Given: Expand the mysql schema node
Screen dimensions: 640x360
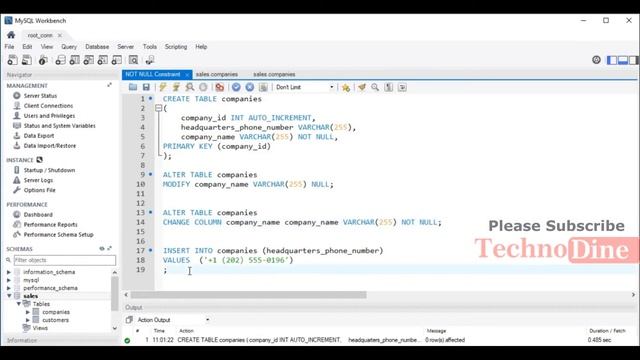Looking at the screenshot, I should click(9, 280).
